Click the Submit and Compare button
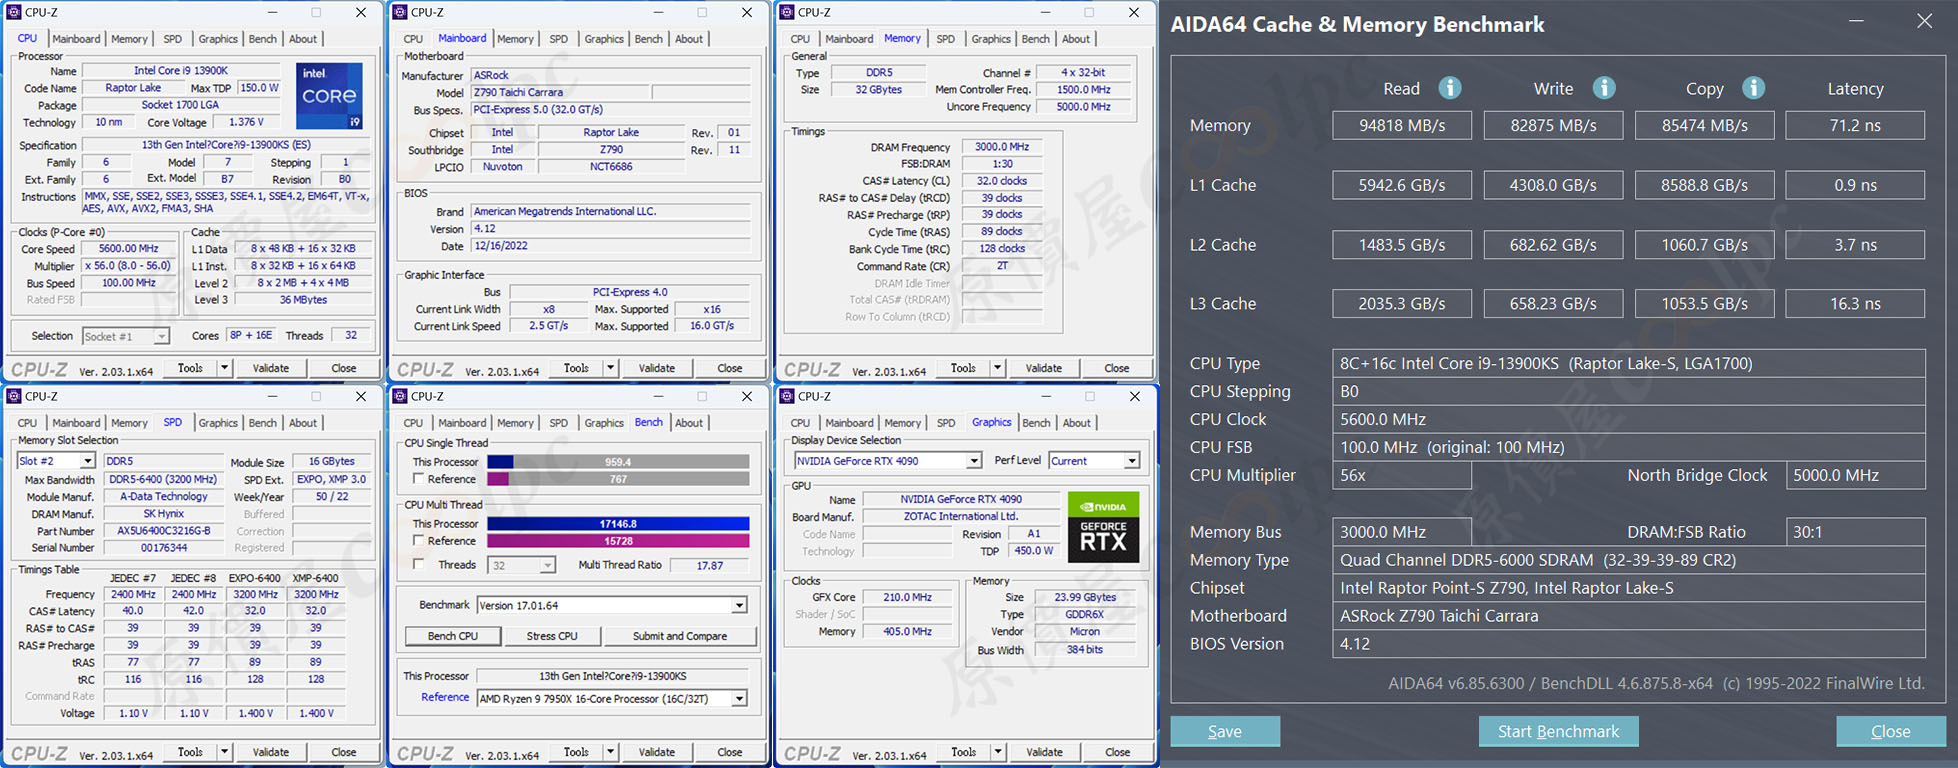This screenshot has height=768, width=1958. 680,636
